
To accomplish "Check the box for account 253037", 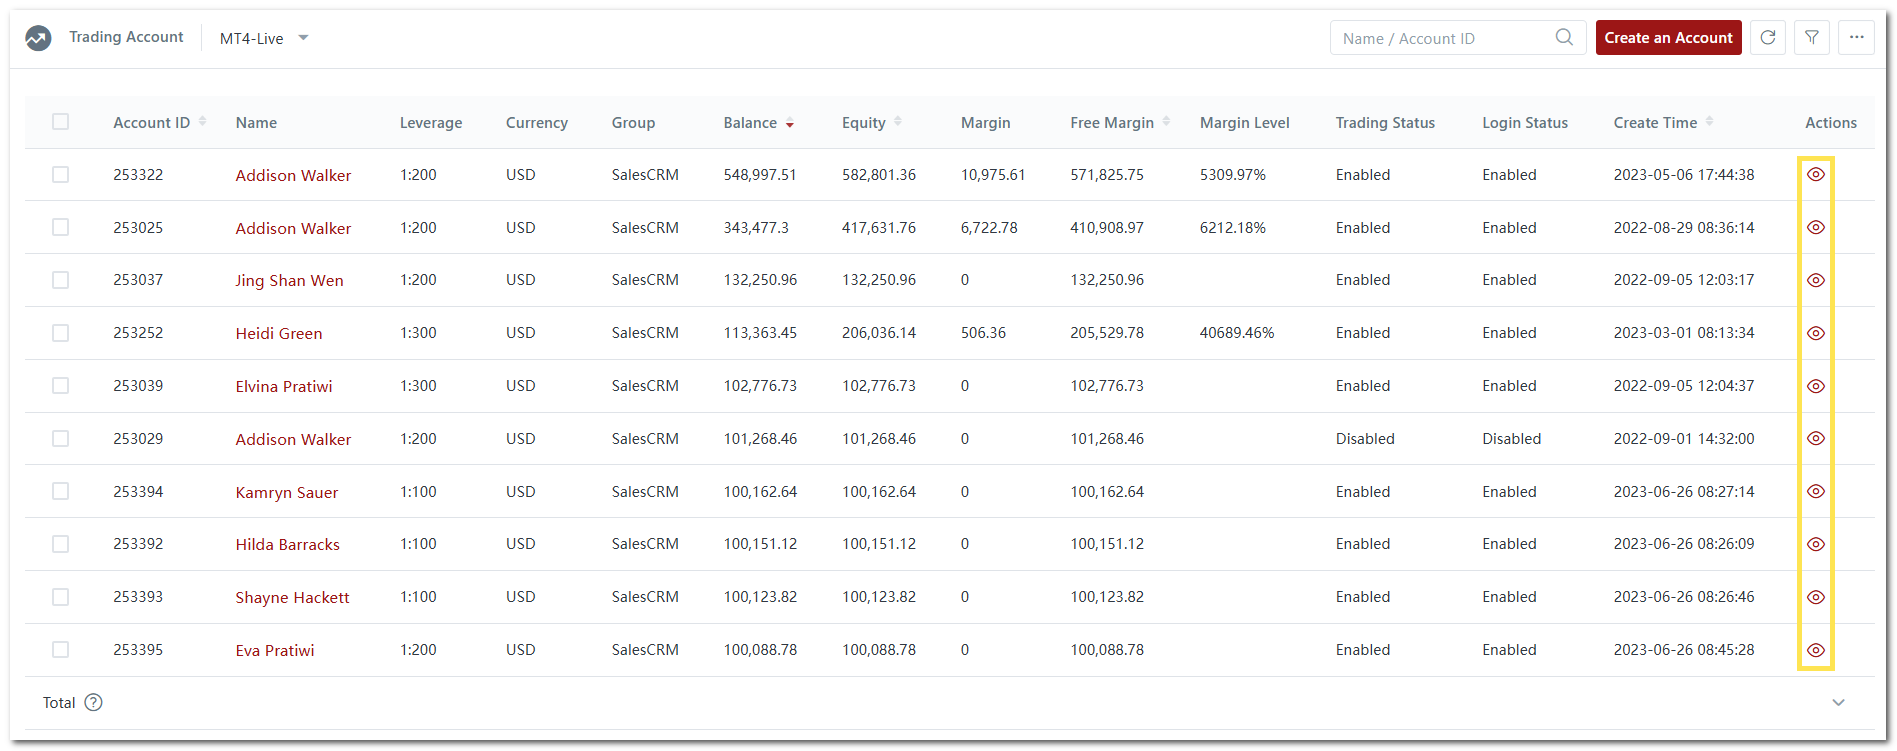I will tap(61, 280).
